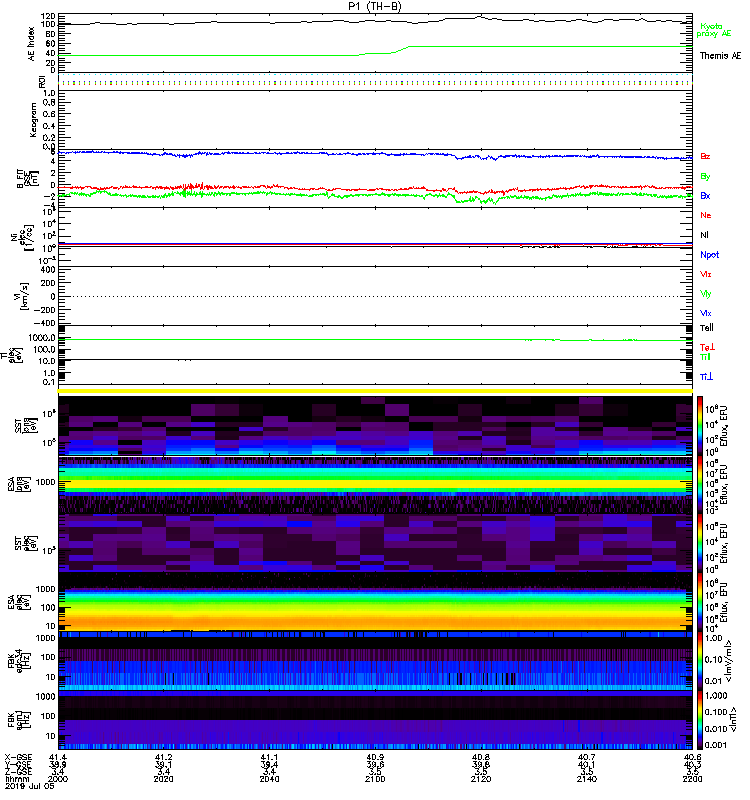
Task: Click the blue Vix velocity legend
Action: [x=706, y=313]
